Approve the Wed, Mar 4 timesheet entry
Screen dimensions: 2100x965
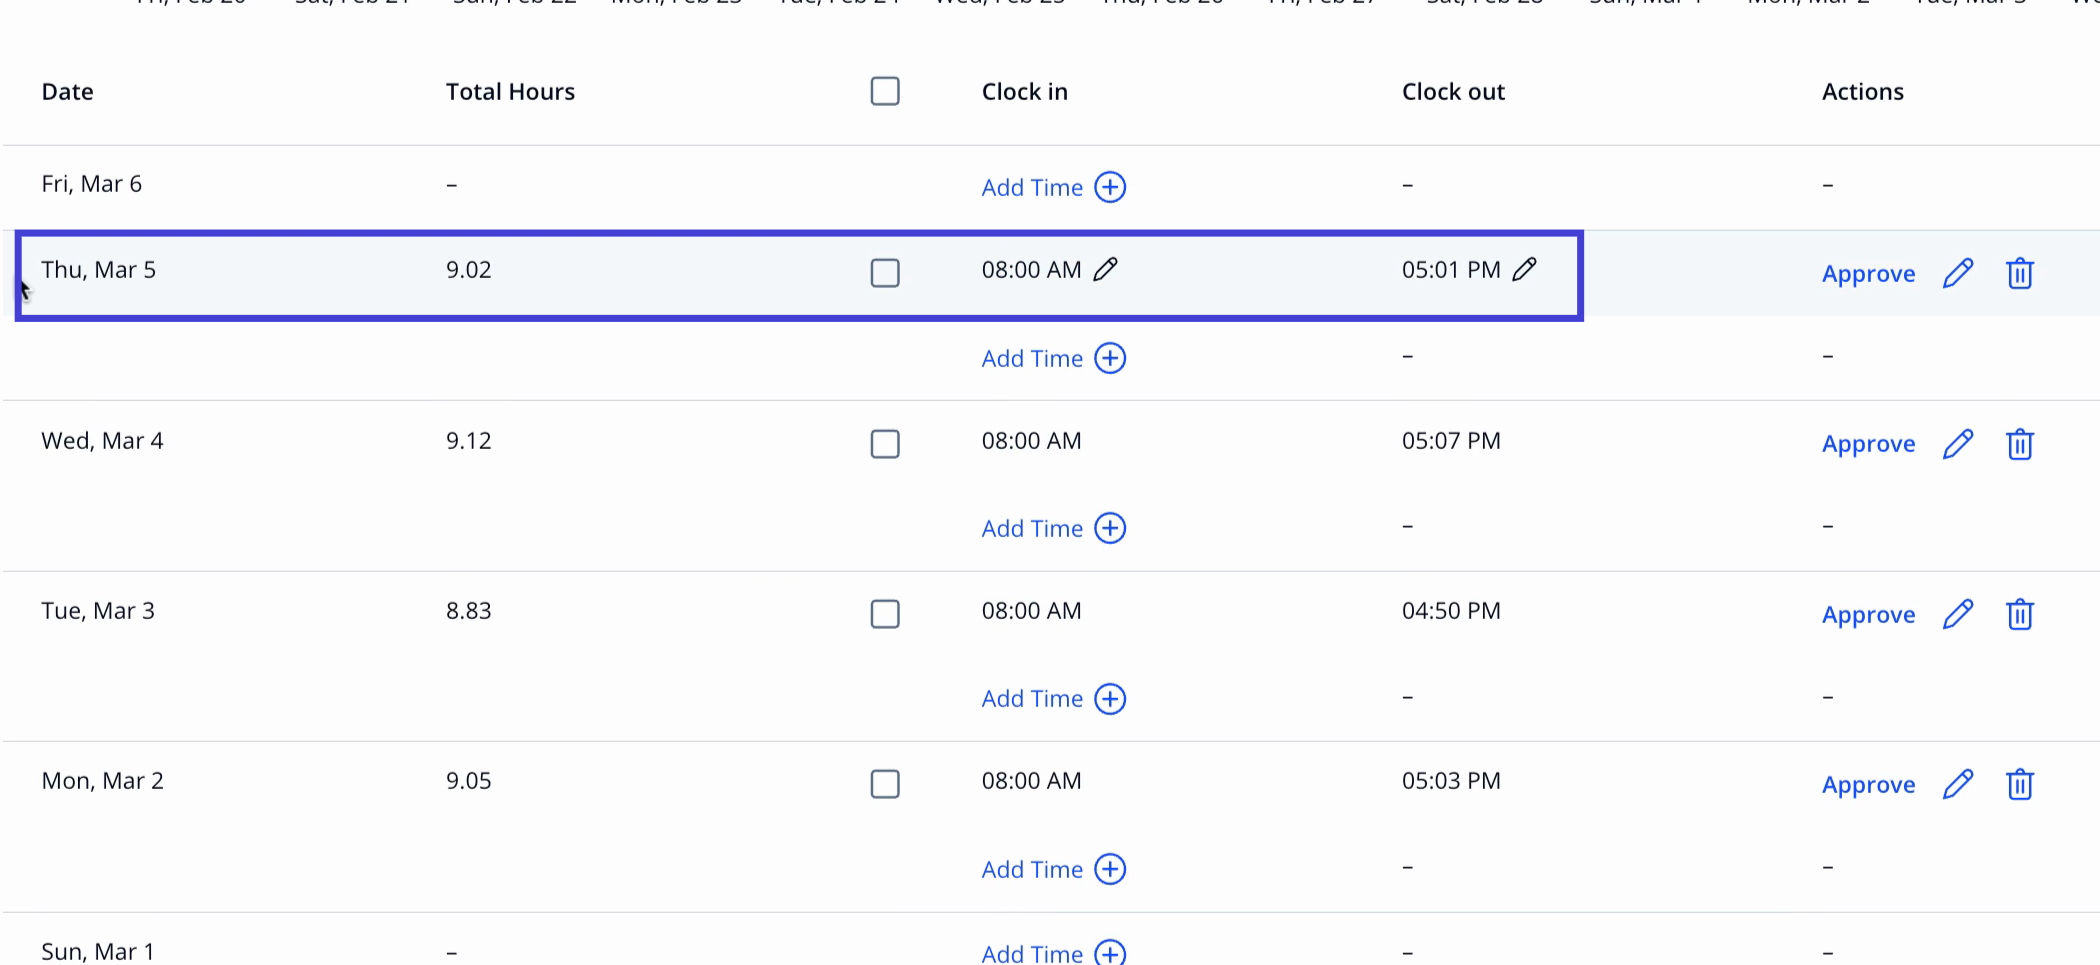point(1868,444)
